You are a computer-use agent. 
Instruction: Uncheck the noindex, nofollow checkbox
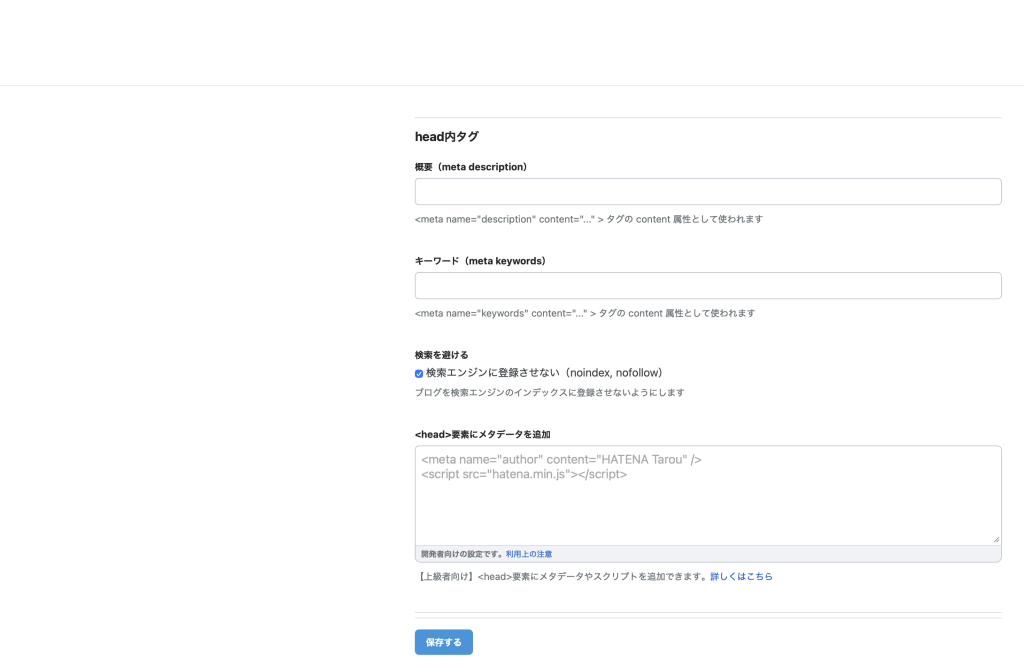pyautogui.click(x=419, y=373)
